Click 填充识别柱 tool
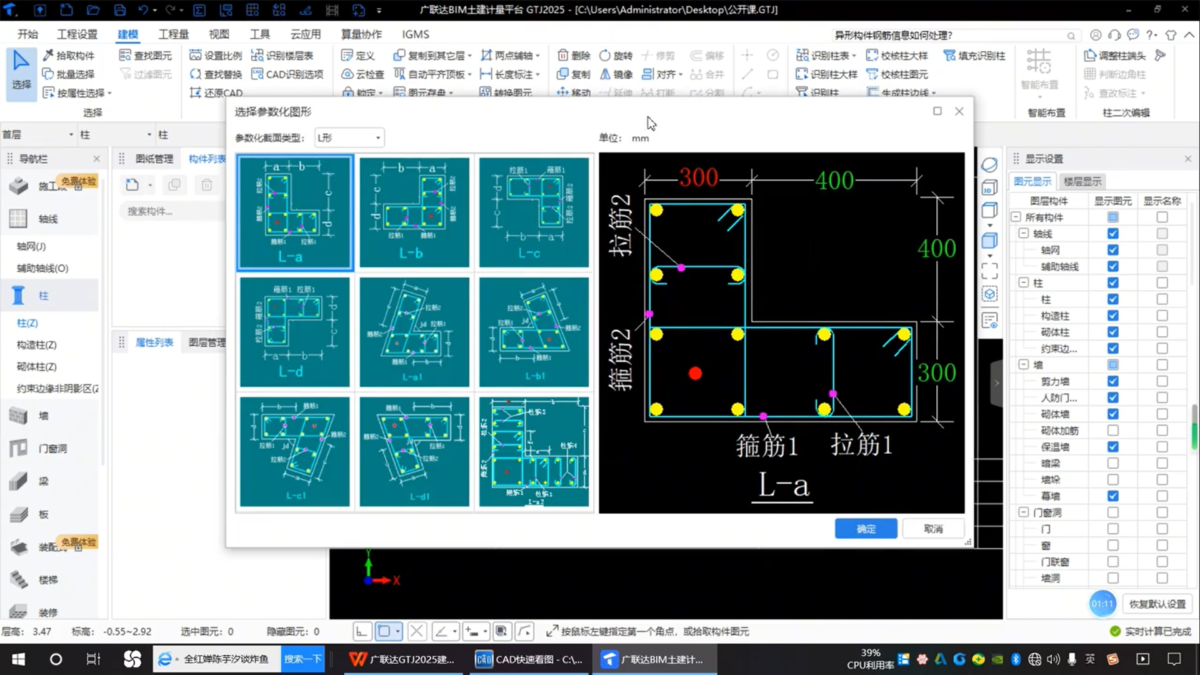Image resolution: width=1200 pixels, height=675 pixels. (x=974, y=56)
